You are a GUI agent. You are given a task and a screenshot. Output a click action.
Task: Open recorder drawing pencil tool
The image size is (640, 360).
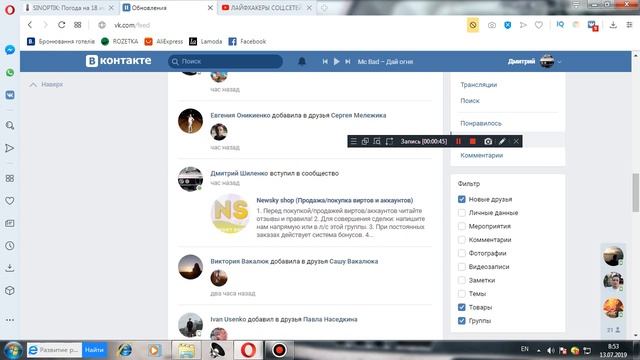click(502, 141)
